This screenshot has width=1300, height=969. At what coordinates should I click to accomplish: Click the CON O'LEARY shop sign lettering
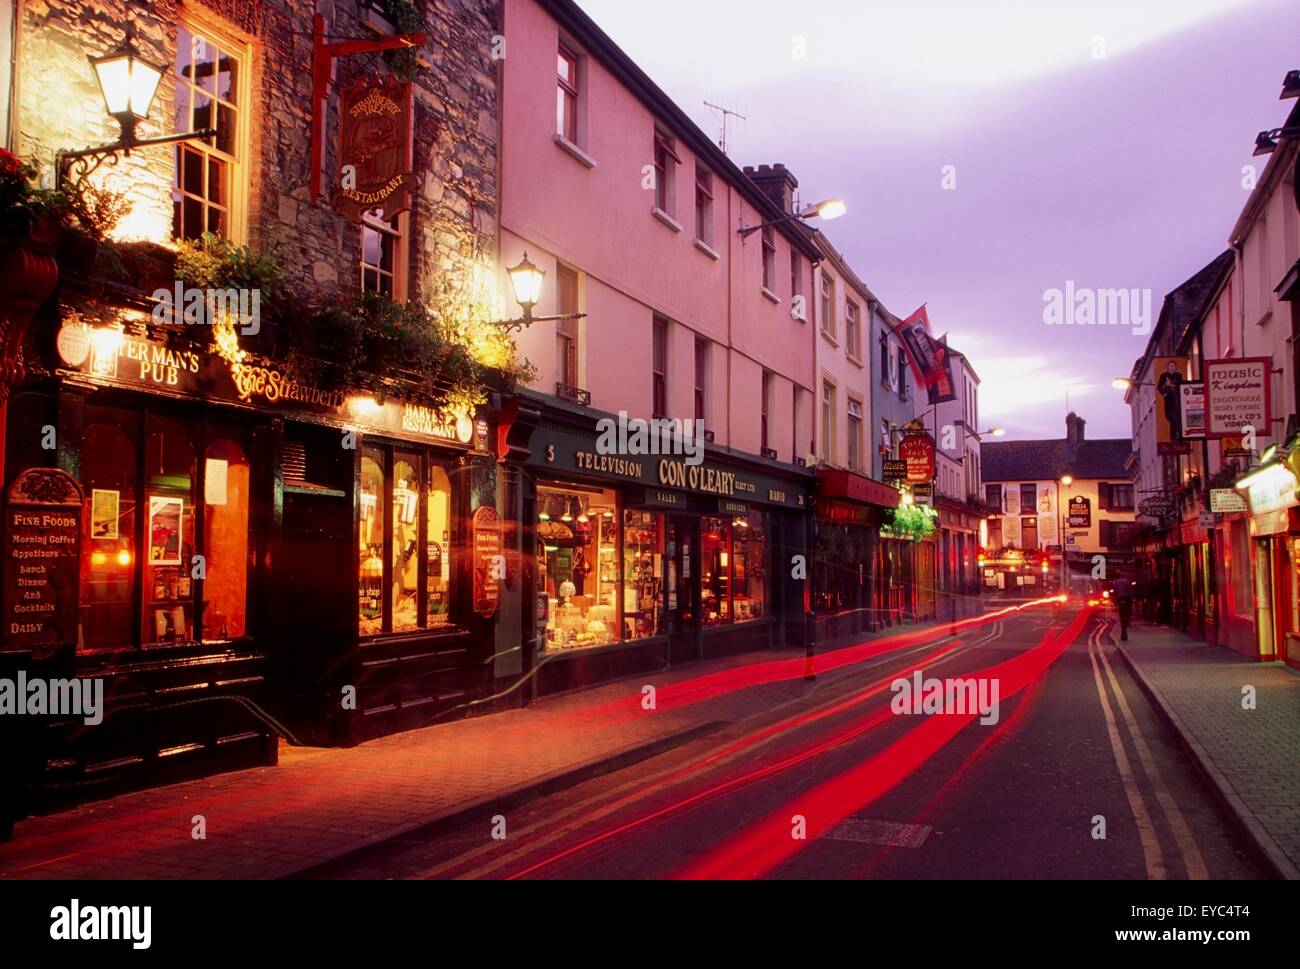coord(696,479)
